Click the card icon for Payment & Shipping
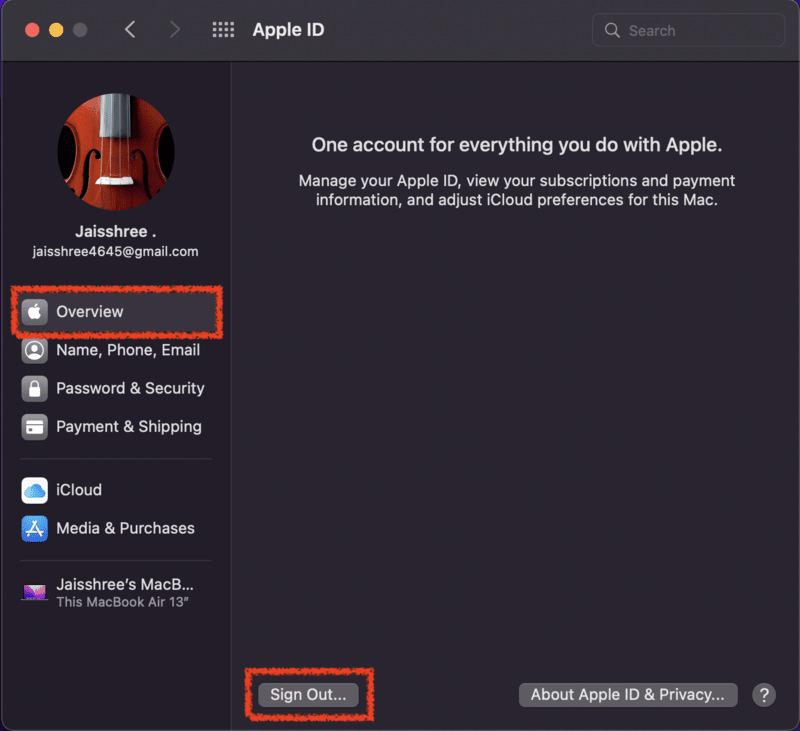The height and width of the screenshot is (731, 800). point(35,427)
